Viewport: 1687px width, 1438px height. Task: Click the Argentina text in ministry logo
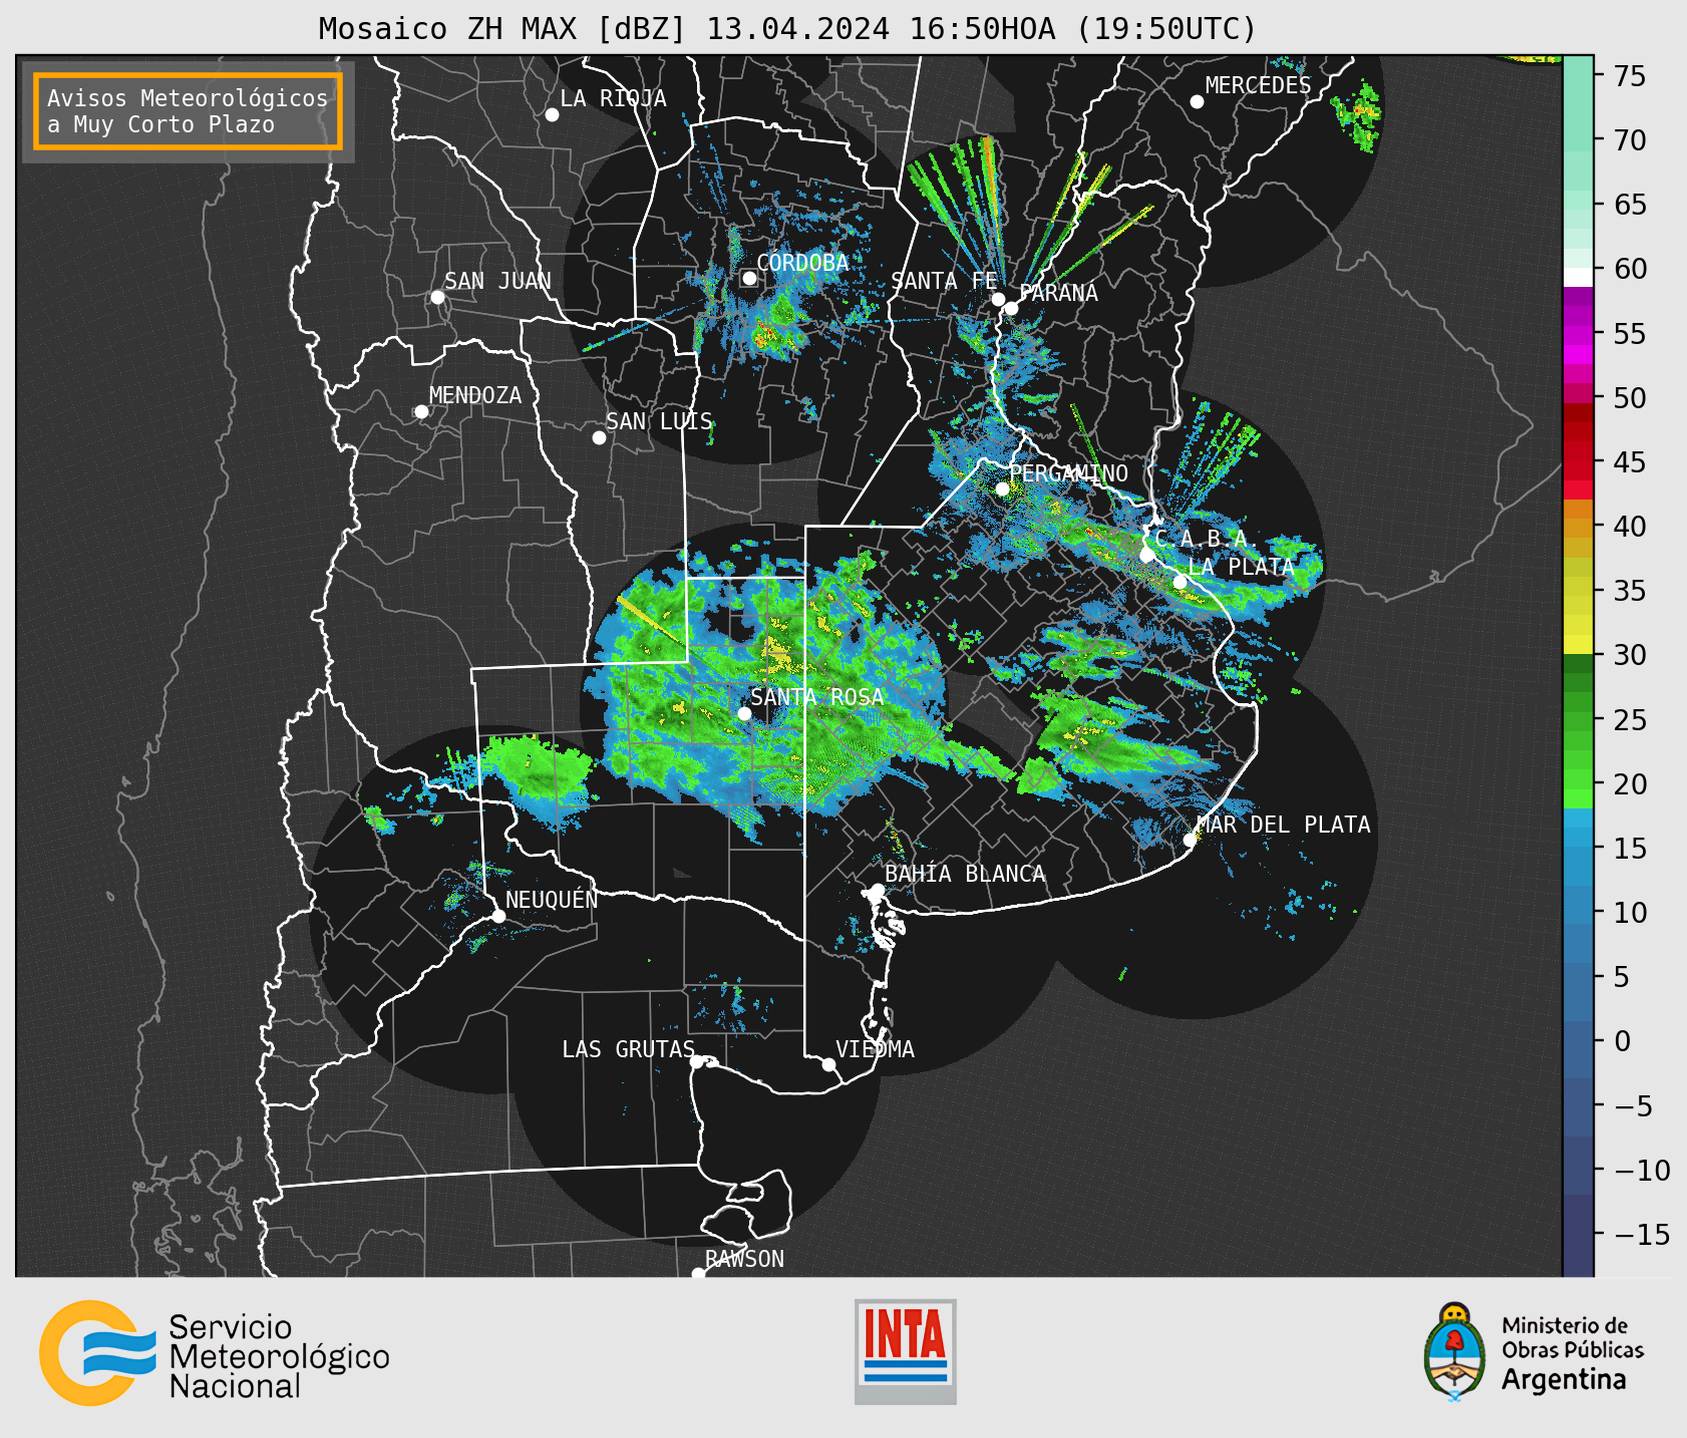(1563, 1380)
